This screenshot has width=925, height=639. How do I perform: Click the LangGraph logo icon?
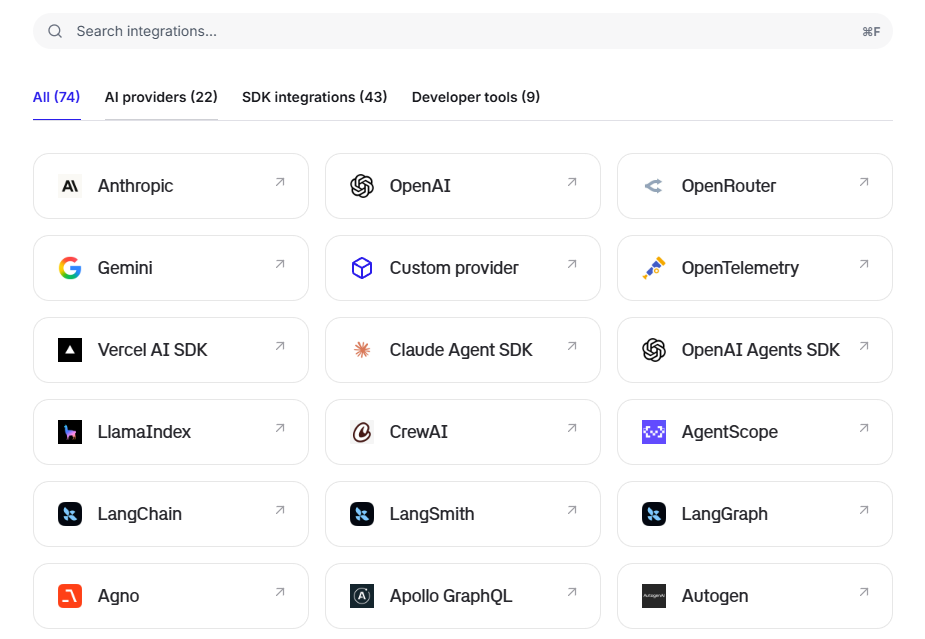[x=654, y=514]
